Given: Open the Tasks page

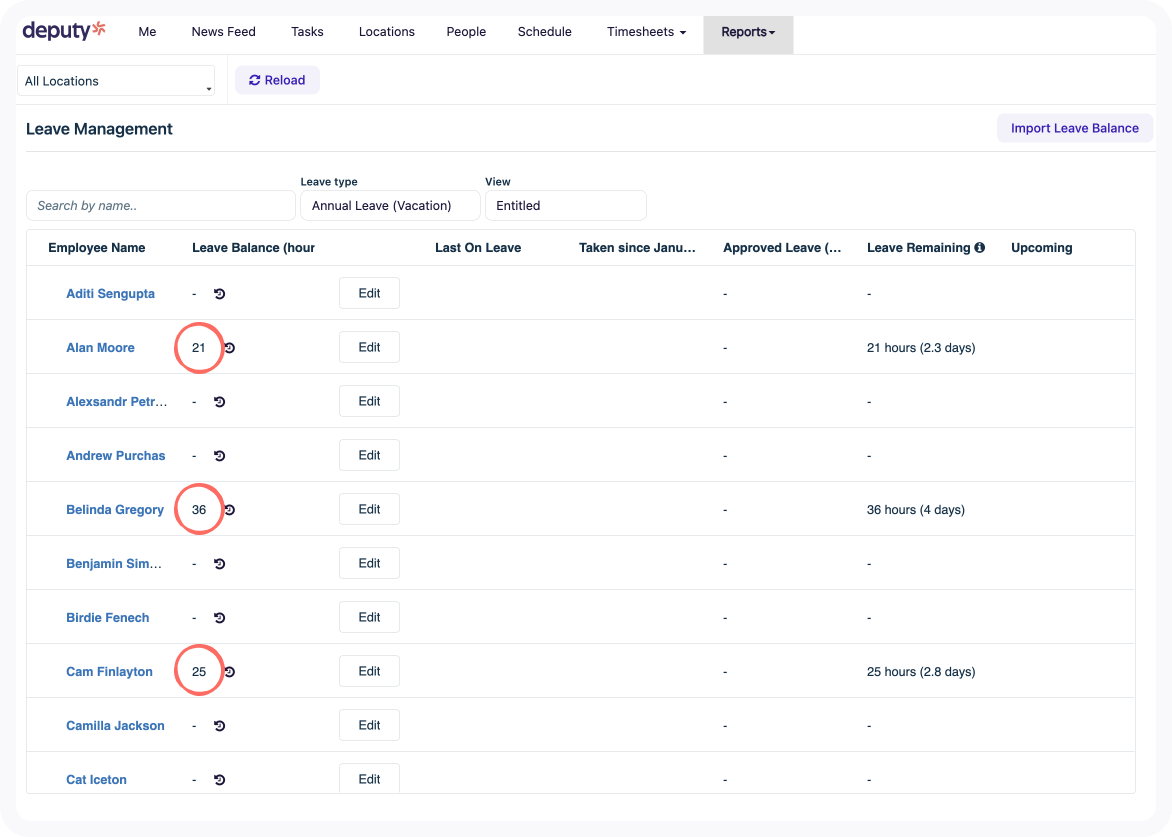Looking at the screenshot, I should (x=307, y=31).
